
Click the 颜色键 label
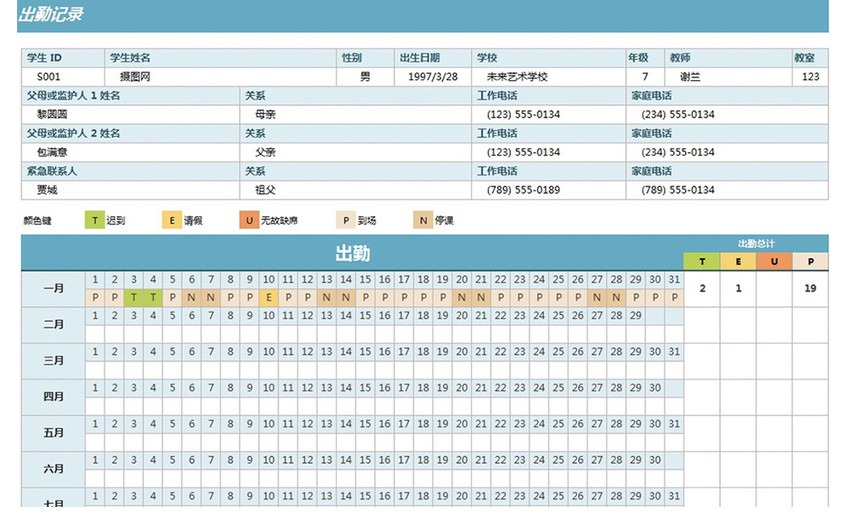pos(37,221)
